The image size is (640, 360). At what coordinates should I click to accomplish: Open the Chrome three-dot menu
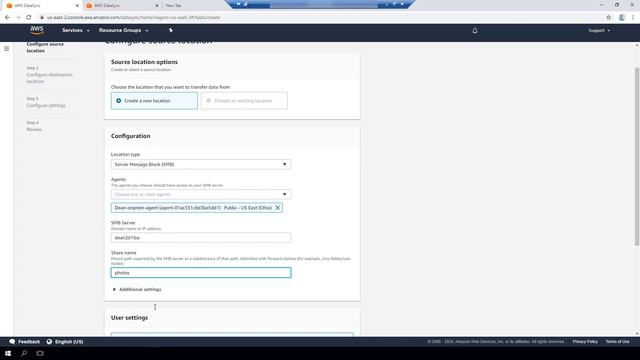pos(633,18)
